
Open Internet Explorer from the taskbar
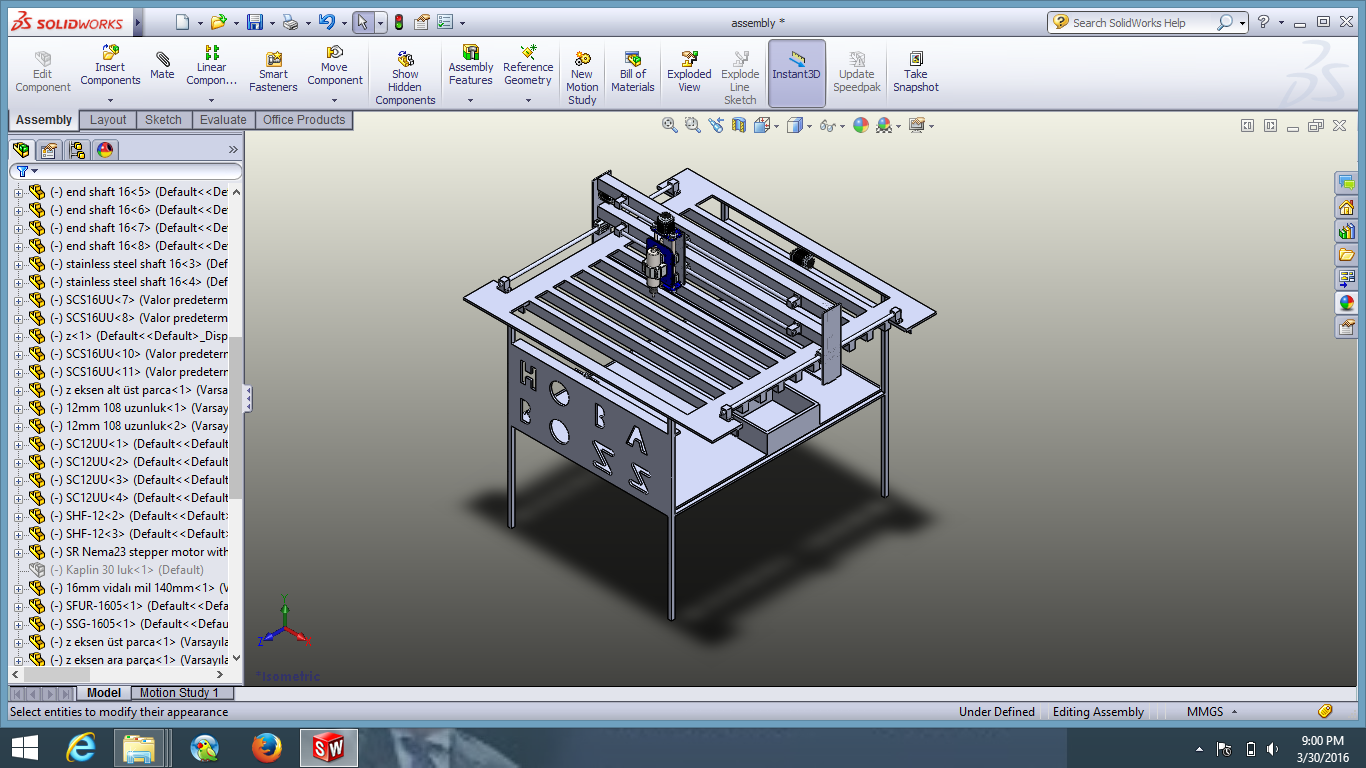pyautogui.click(x=81, y=748)
